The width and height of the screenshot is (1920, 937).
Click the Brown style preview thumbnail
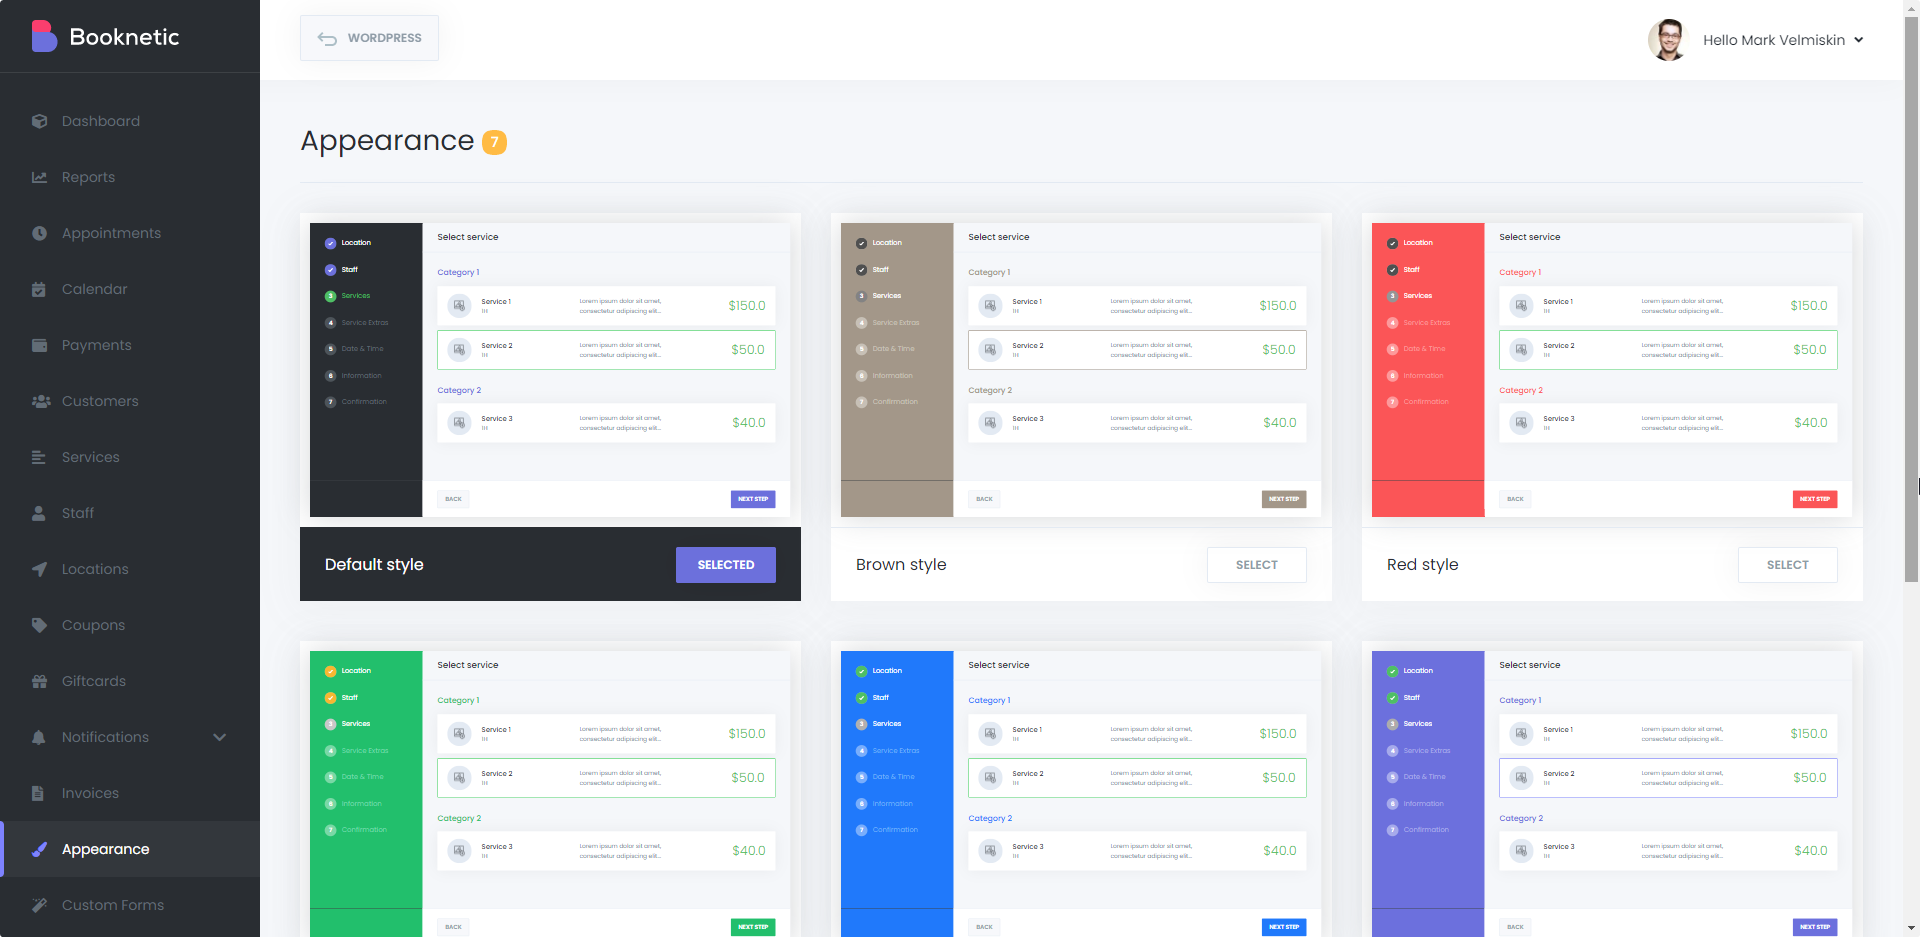[x=1081, y=370]
